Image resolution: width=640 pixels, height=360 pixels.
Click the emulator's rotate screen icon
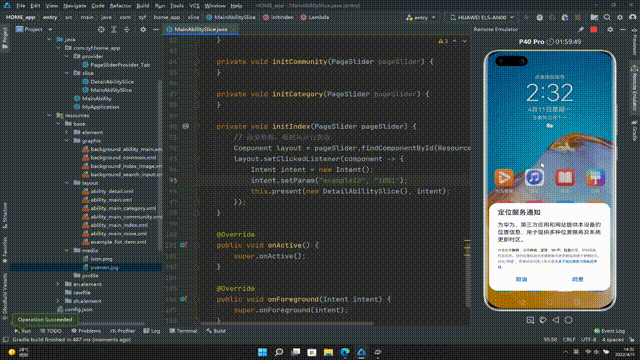(543, 320)
